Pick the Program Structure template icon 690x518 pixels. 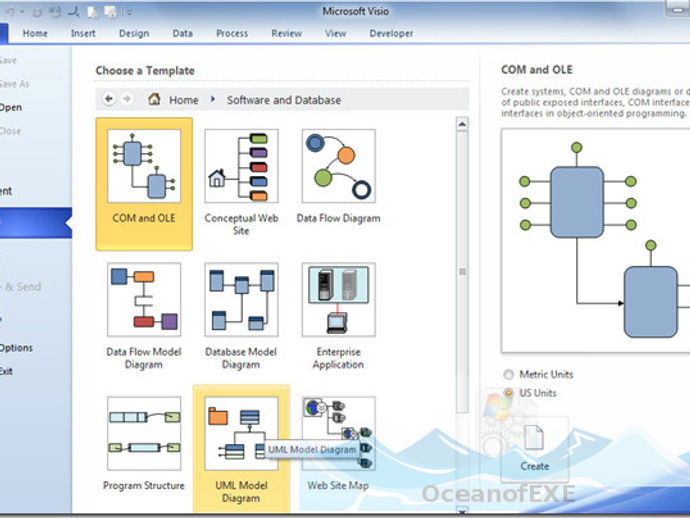[144, 434]
